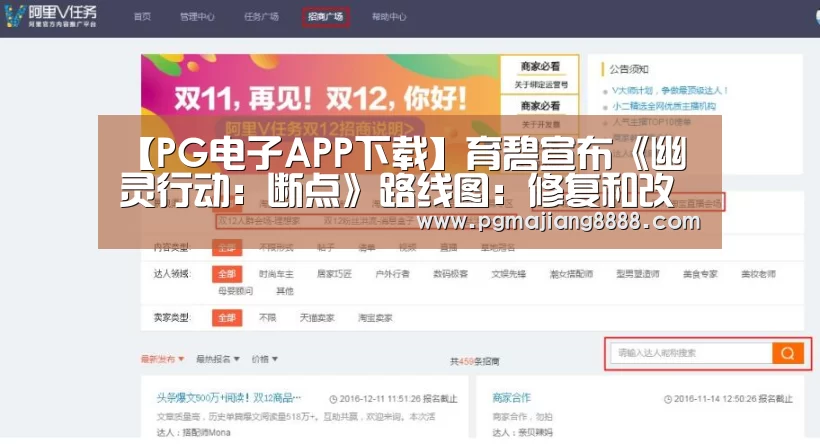
Task: Filter by 居家巧匠 talent field
Action: coord(334,274)
